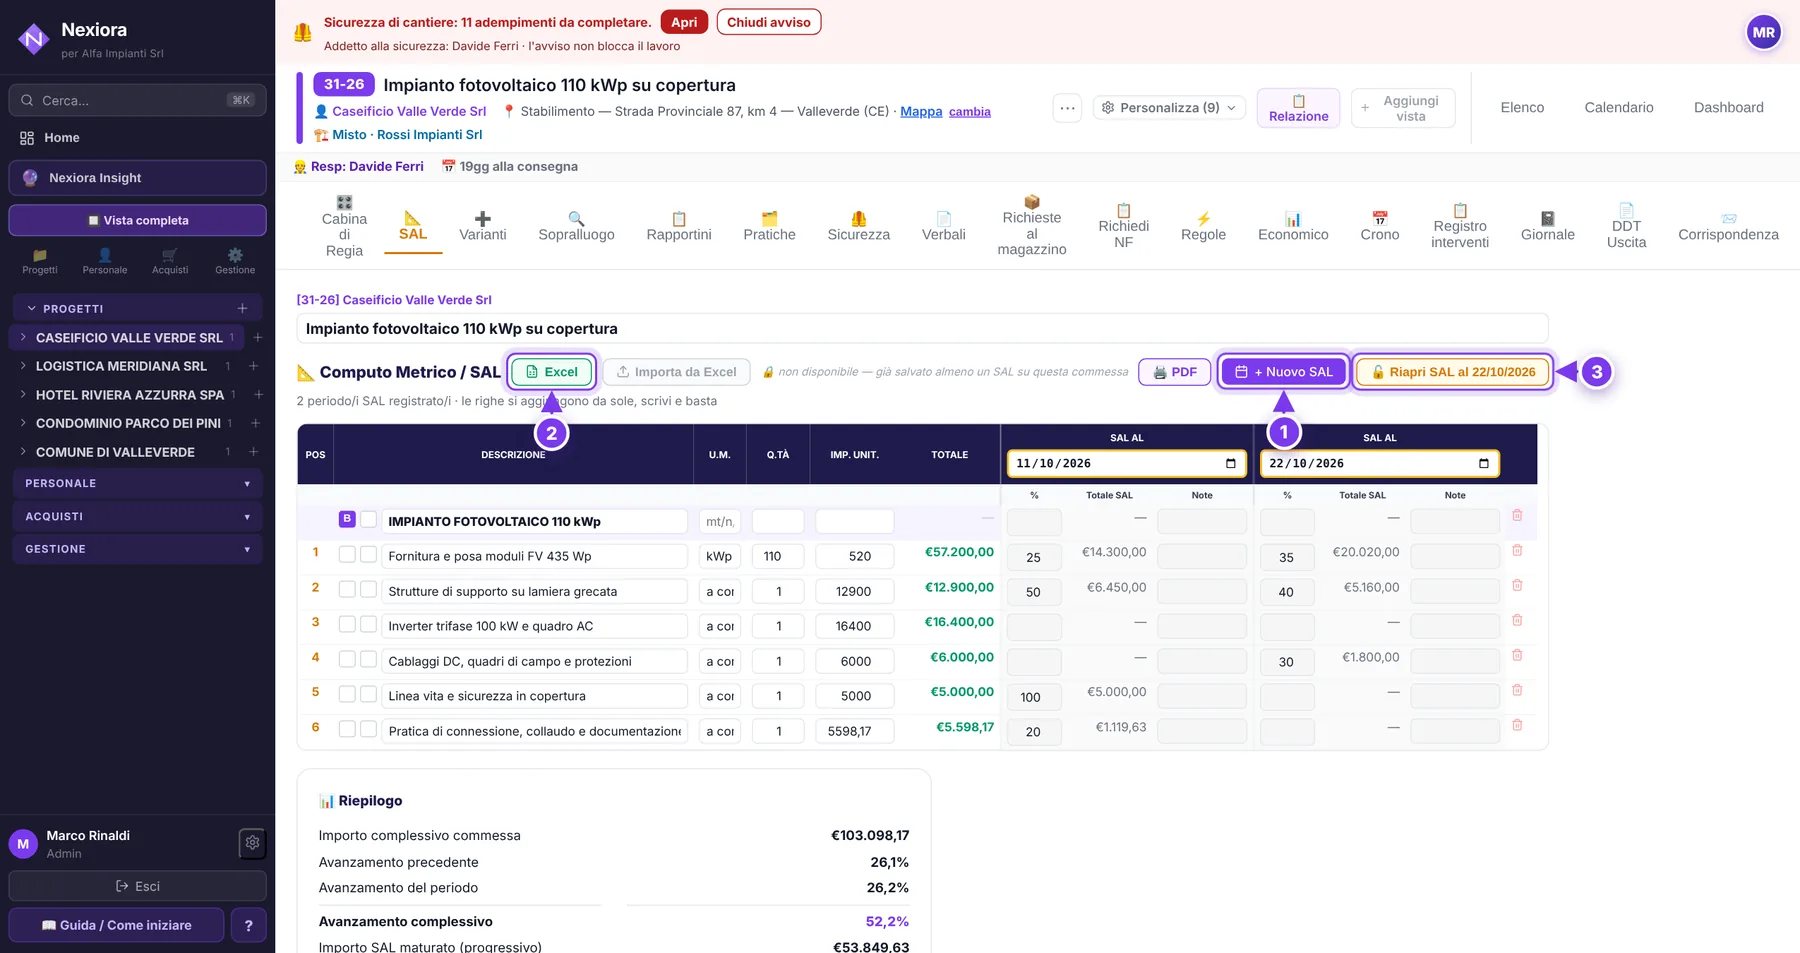Click the MR user avatar
Image resolution: width=1800 pixels, height=953 pixels.
(1763, 32)
